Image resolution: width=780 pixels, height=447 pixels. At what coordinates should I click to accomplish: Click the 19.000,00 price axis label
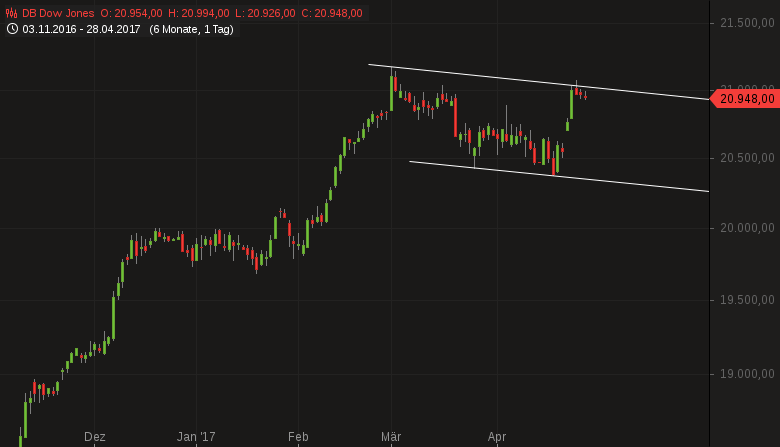pyautogui.click(x=747, y=374)
